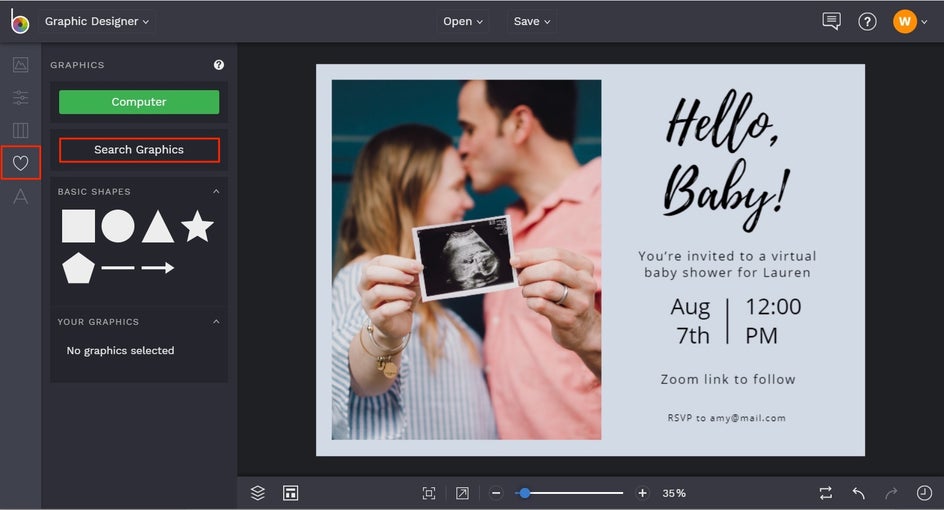Click the help question mark in top bar
The height and width of the screenshot is (510, 944).
coord(867,21)
